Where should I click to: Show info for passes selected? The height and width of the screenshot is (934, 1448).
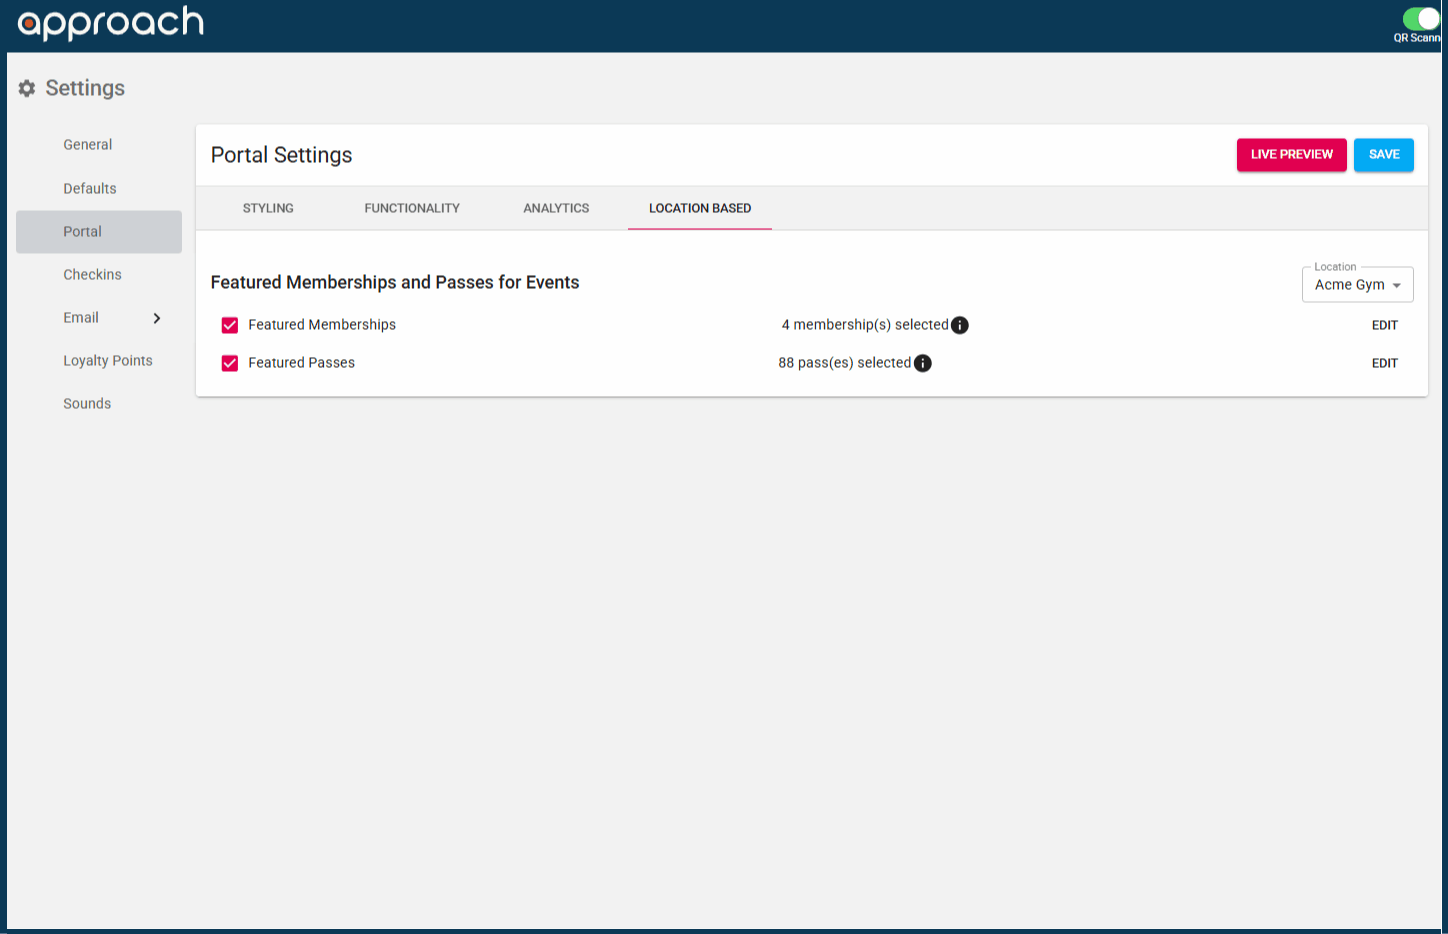point(923,363)
